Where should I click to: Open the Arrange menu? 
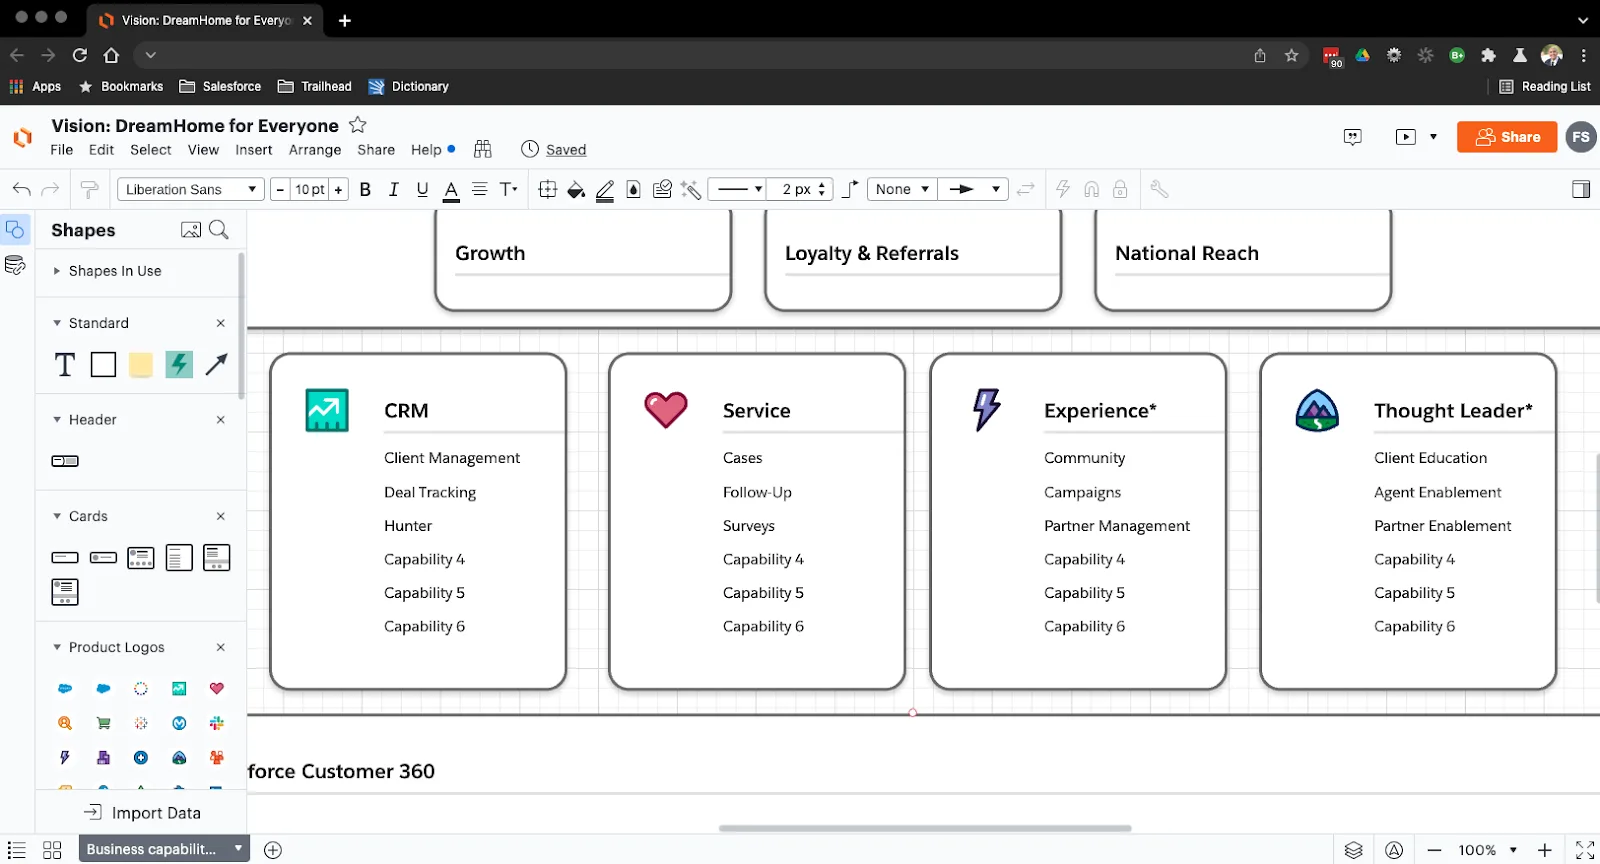pyautogui.click(x=315, y=150)
